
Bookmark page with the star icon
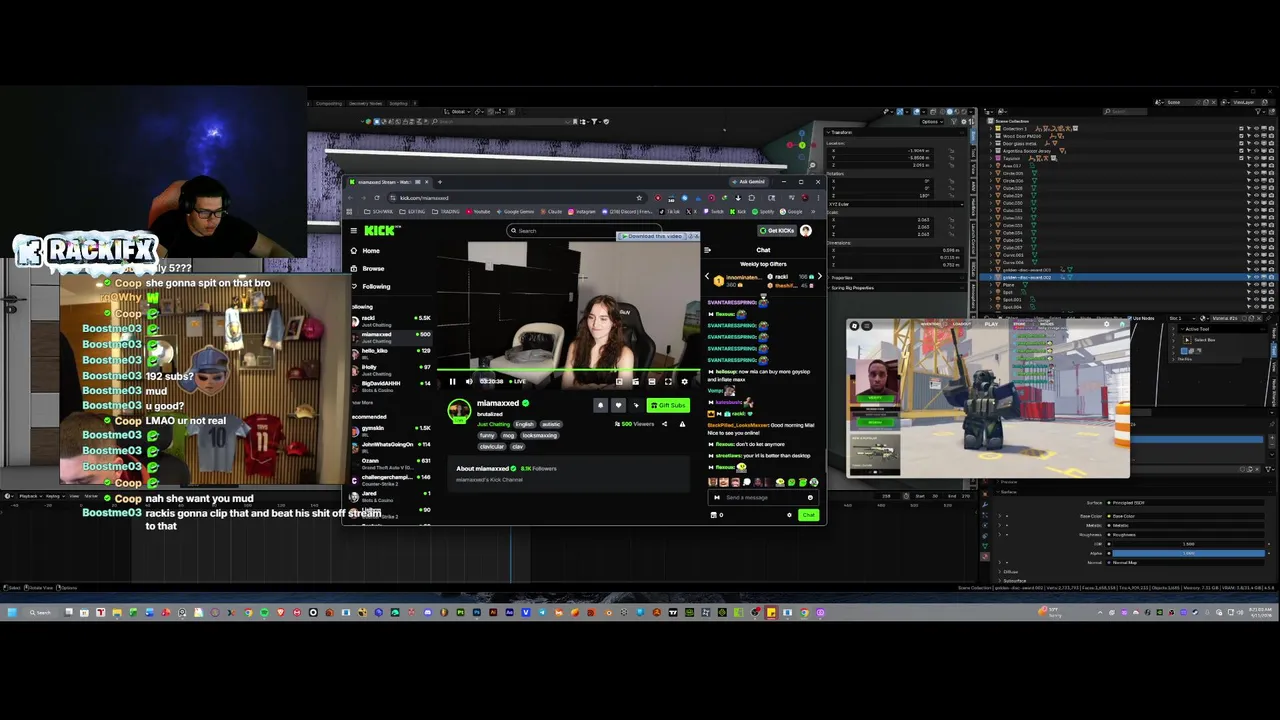tap(639, 198)
